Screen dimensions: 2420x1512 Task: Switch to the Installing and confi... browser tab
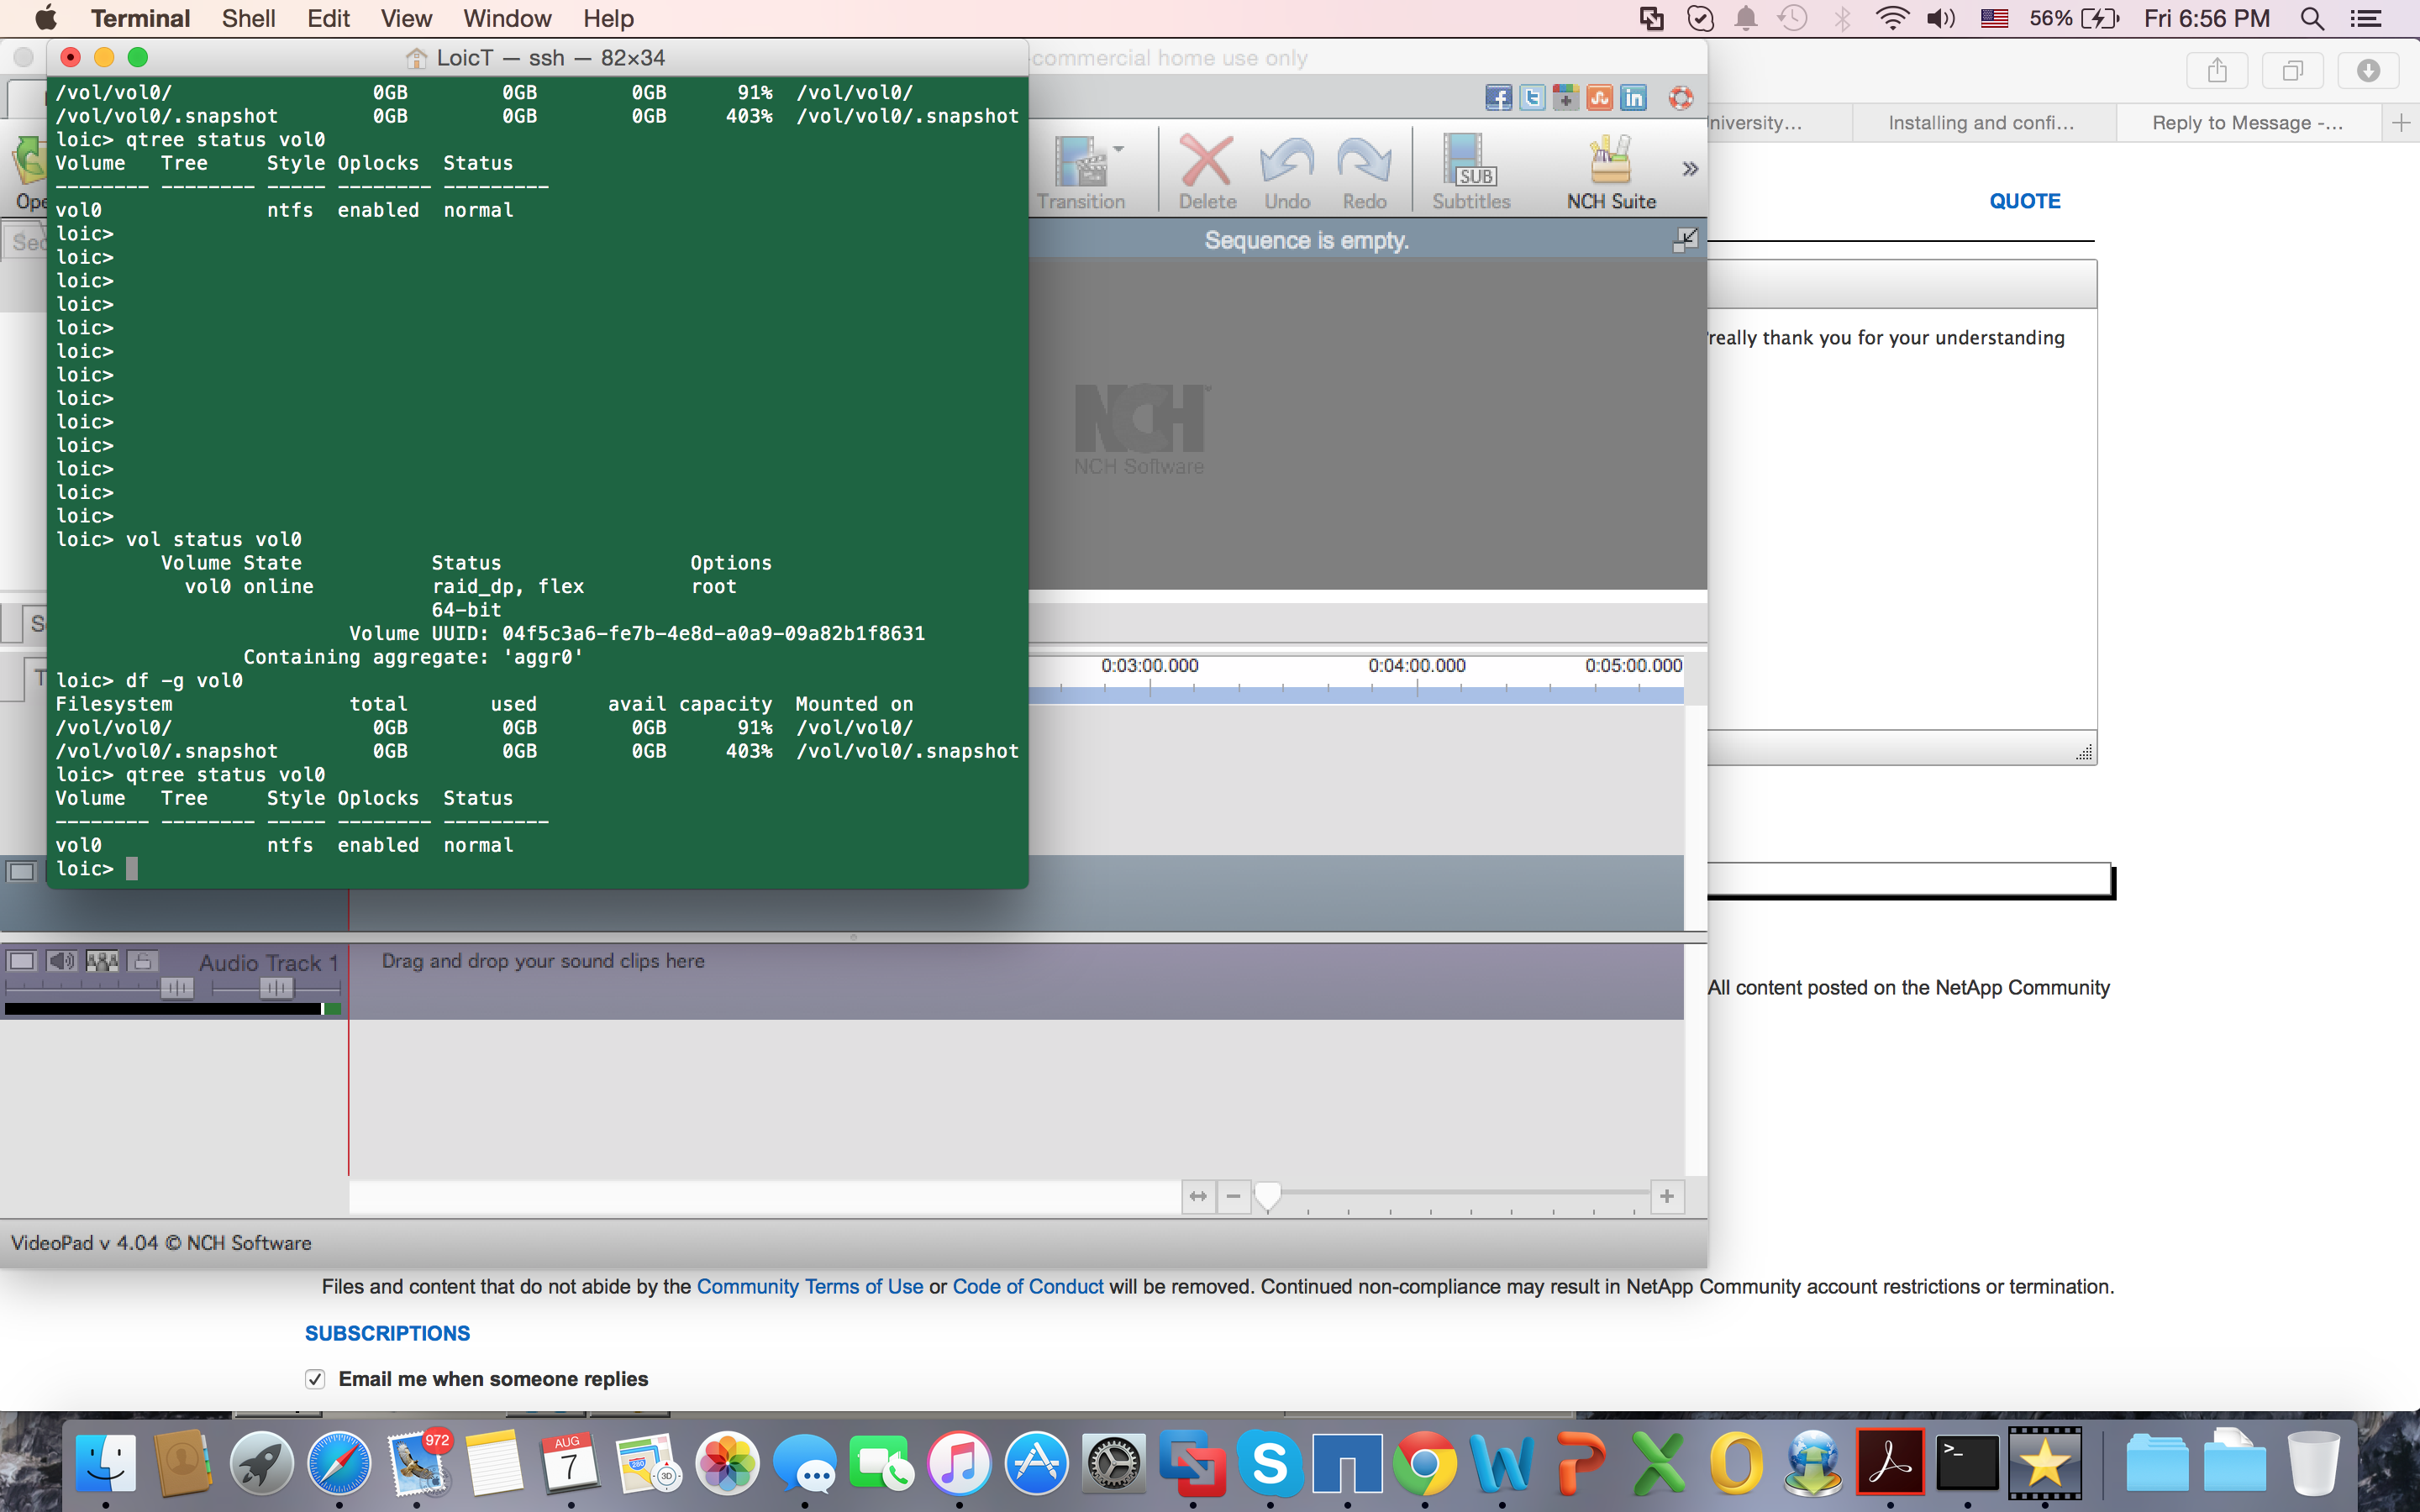coord(1980,123)
